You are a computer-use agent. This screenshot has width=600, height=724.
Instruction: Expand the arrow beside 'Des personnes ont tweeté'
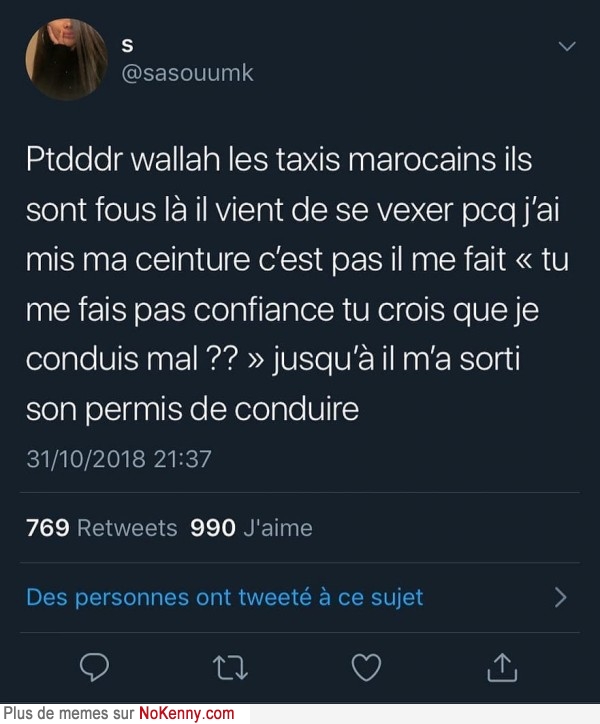coord(560,597)
